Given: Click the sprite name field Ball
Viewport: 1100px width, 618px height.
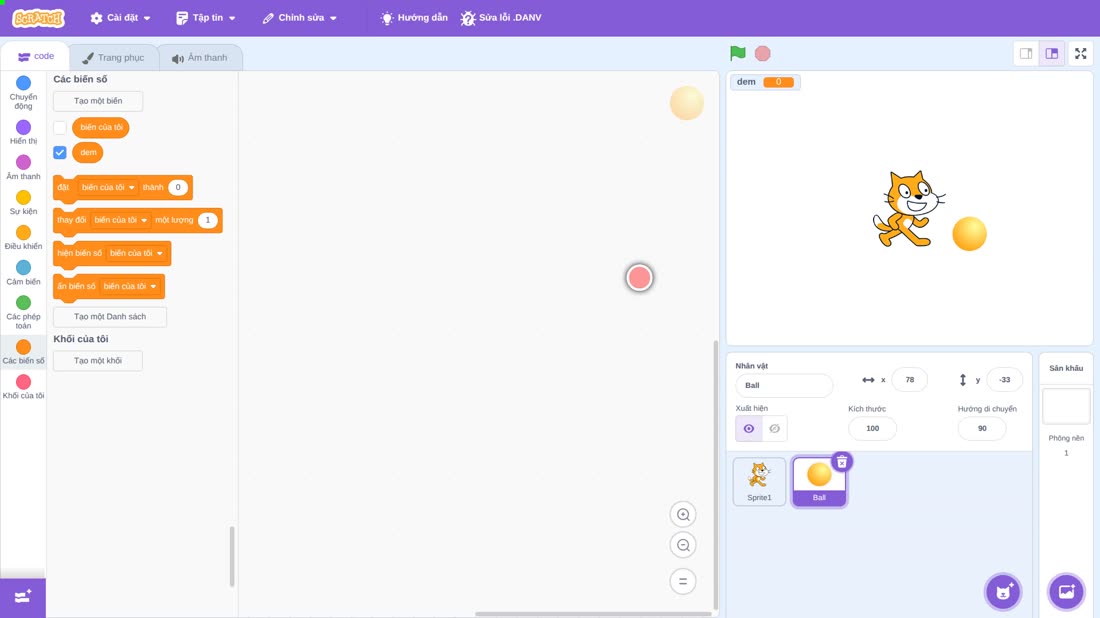Looking at the screenshot, I should point(784,385).
